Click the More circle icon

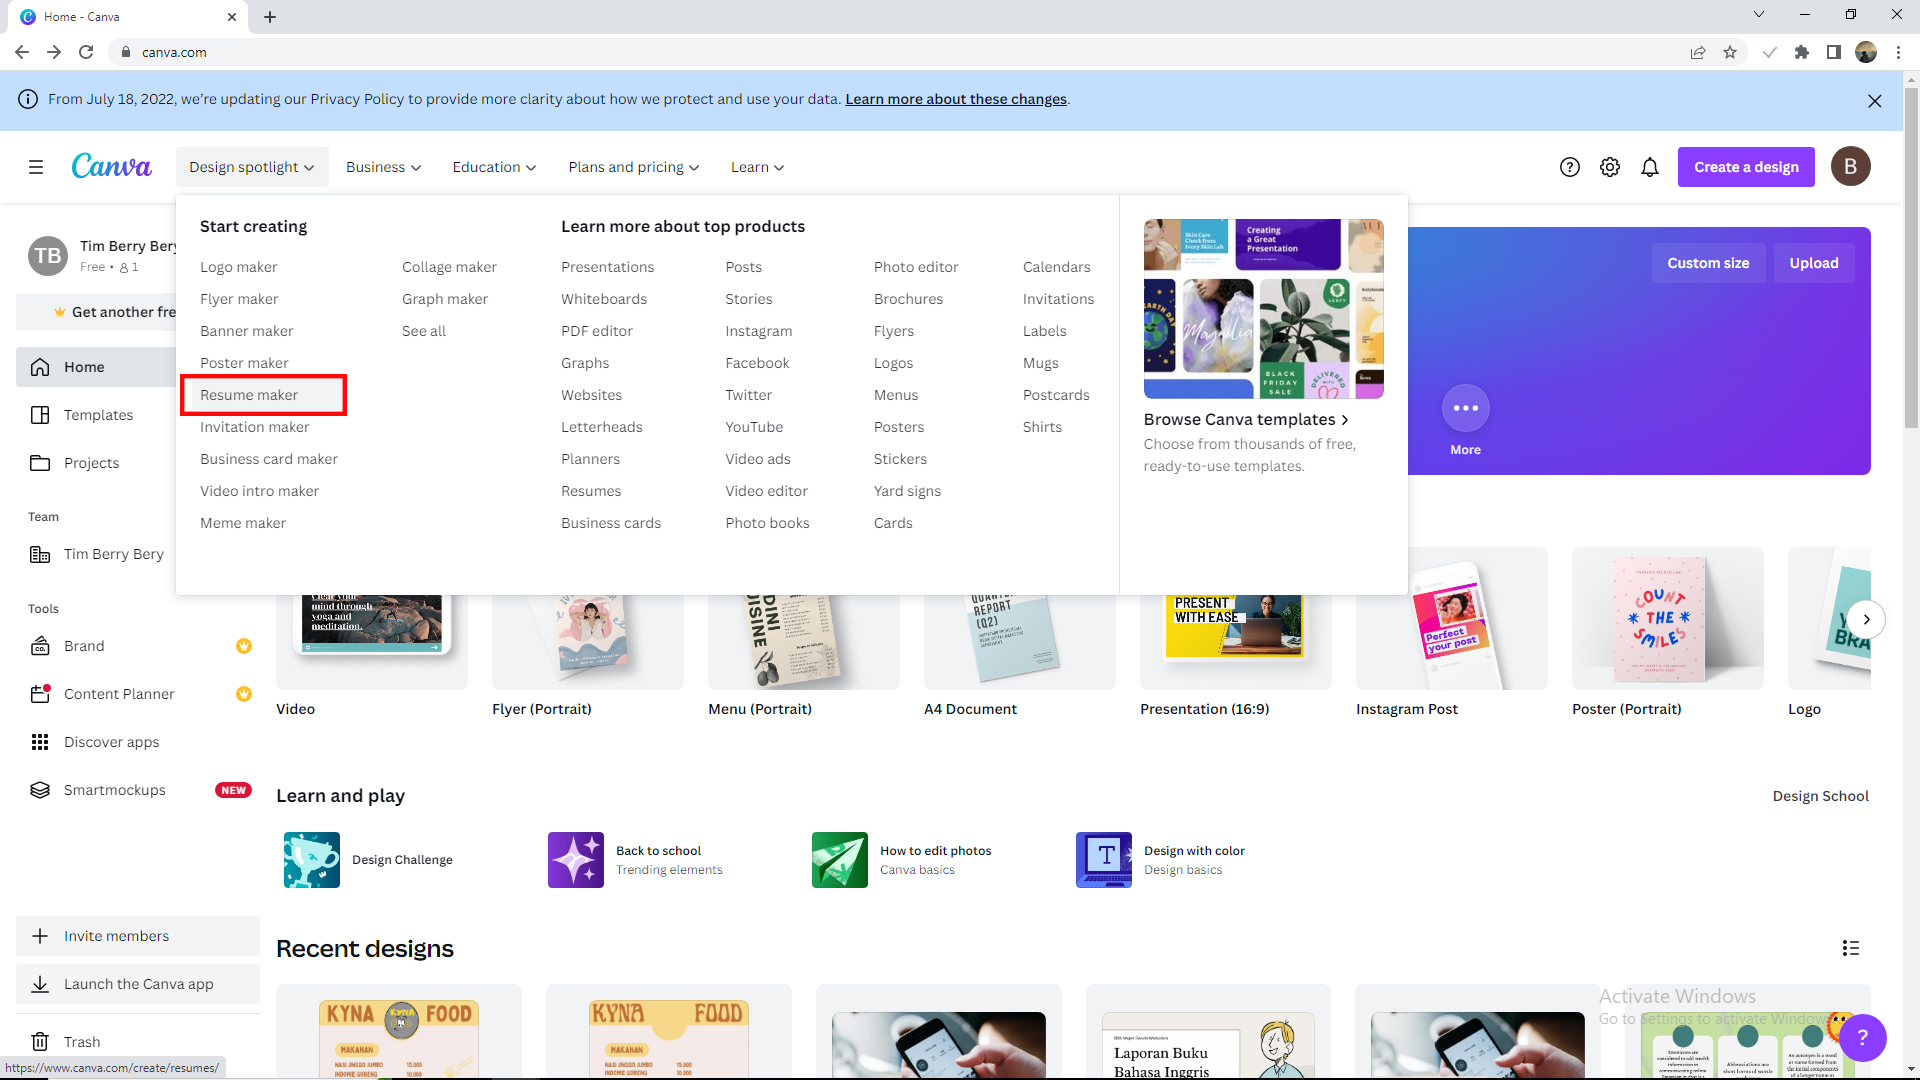(1465, 408)
